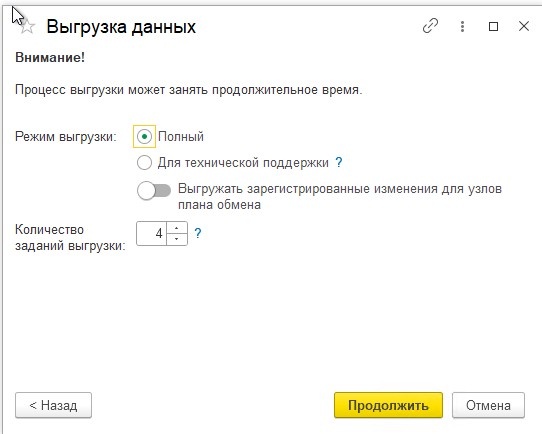Click the Количество заданий выгрузки label

coord(70,238)
